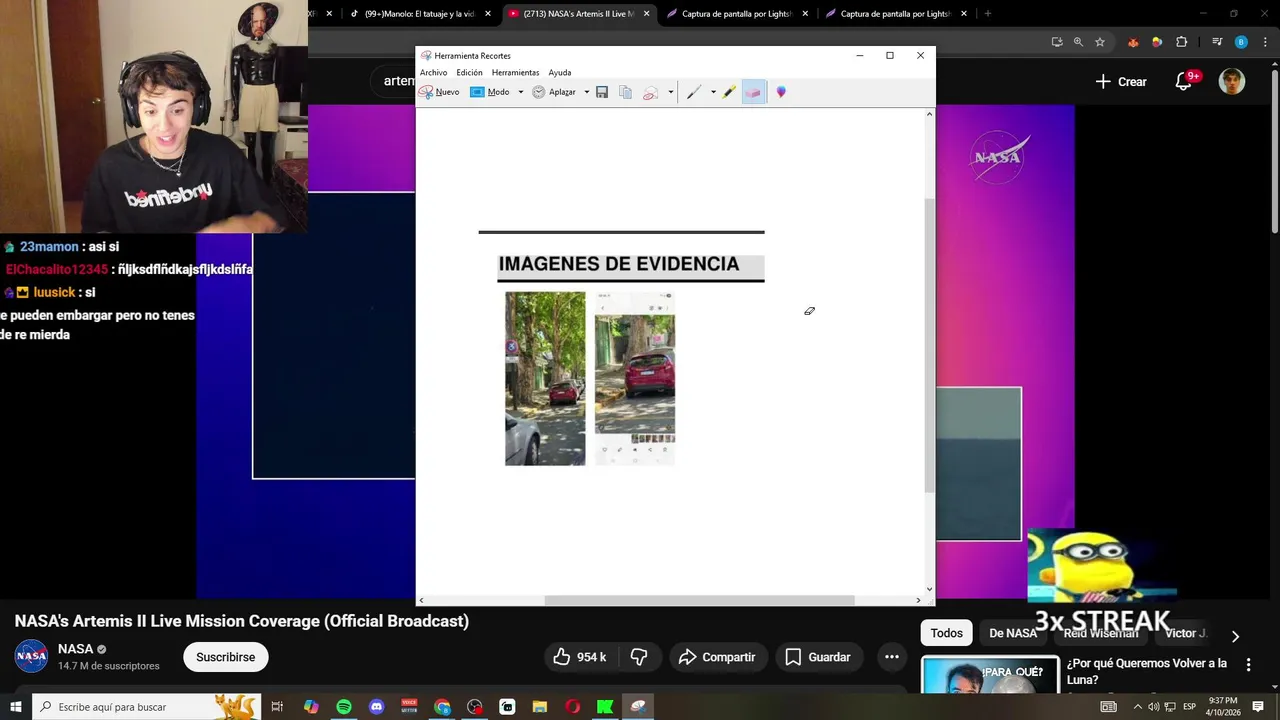
Task: Click the Snipping Tool horizontal scrollbar
Action: 699,600
